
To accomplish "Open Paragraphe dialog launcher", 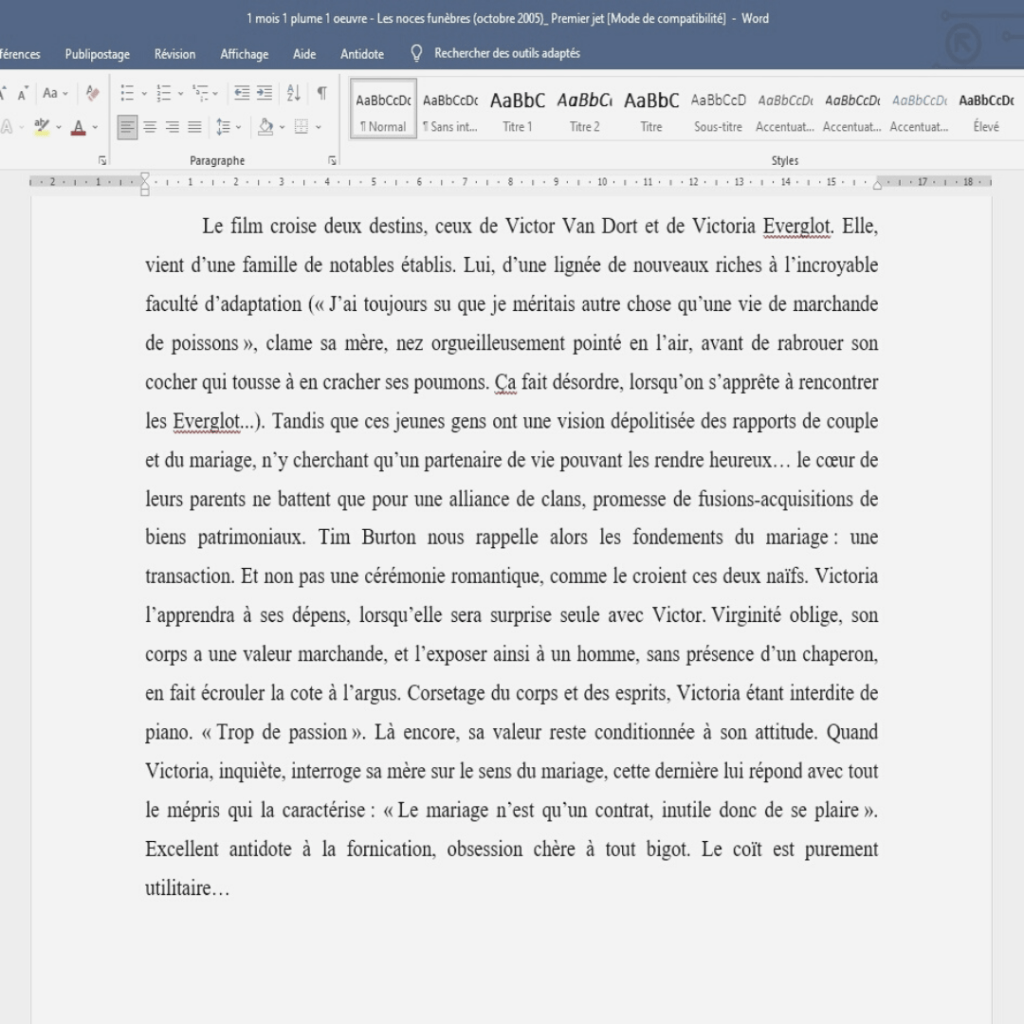I will [332, 160].
